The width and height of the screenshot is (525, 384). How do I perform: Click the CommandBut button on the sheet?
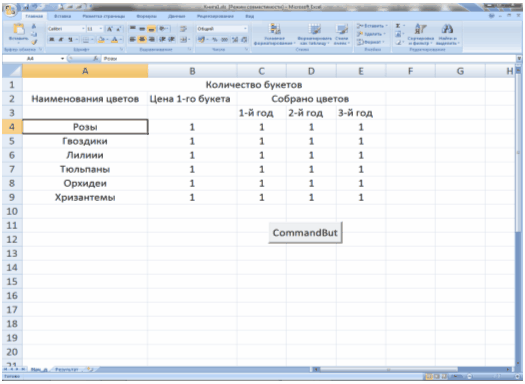[x=305, y=233]
